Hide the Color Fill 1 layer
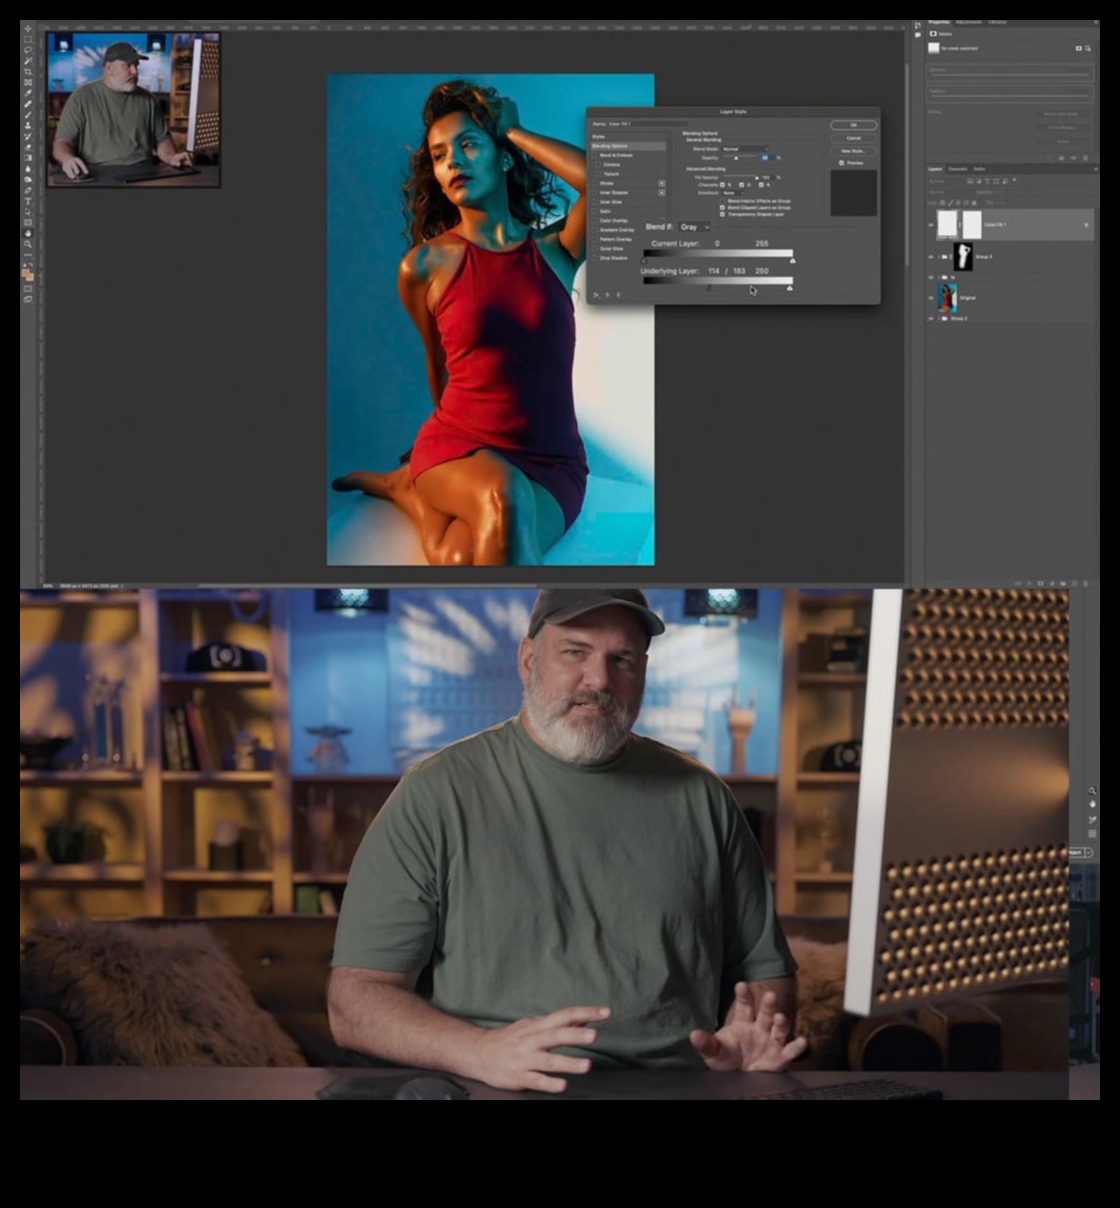1120x1208 pixels. (x=931, y=225)
